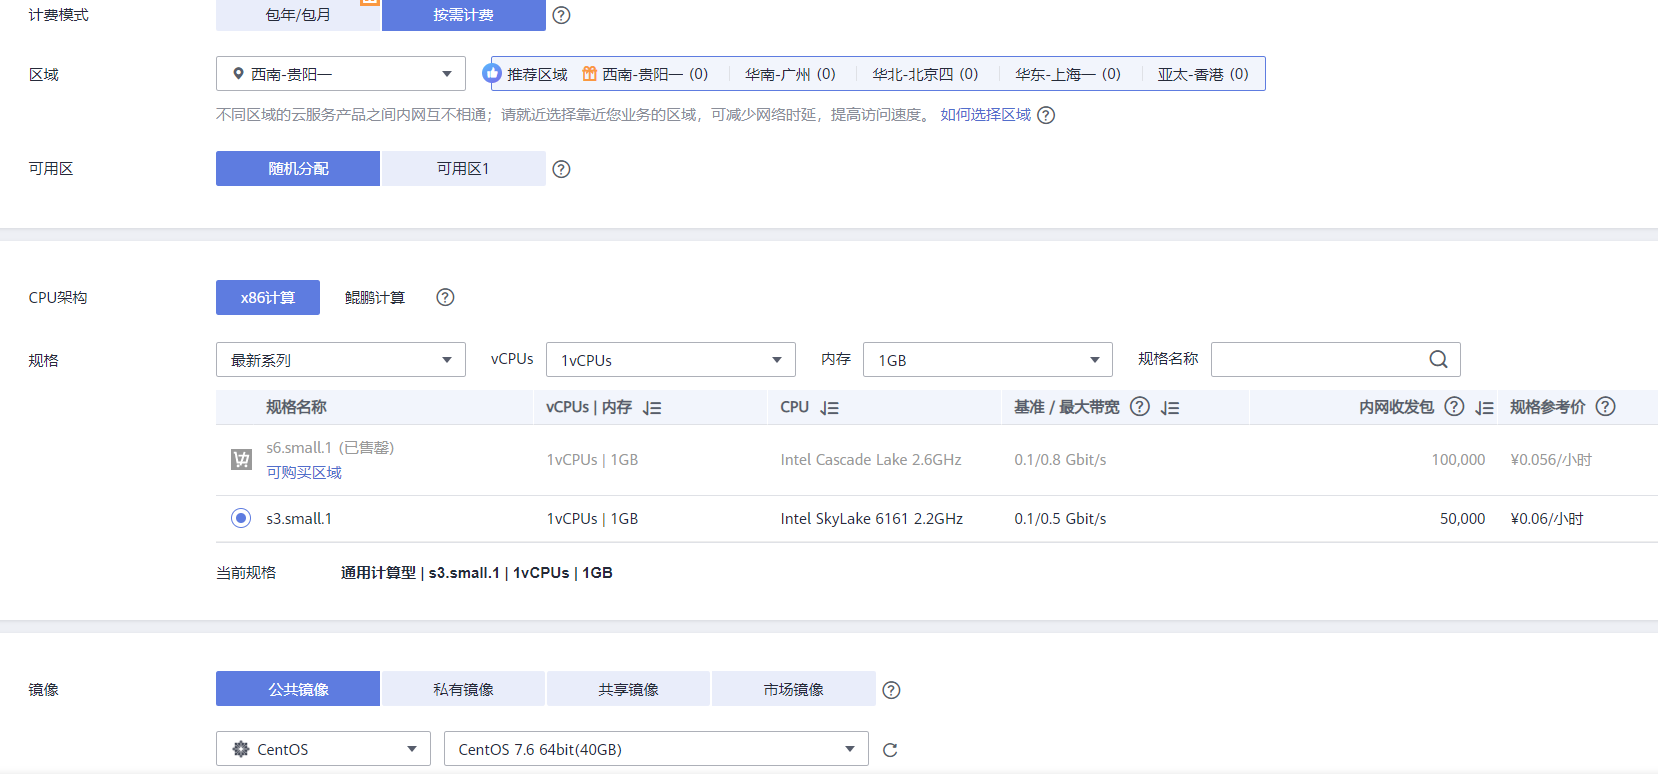Click help icon next to 按需计费 billing mode
The width and height of the screenshot is (1658, 775).
point(562,15)
